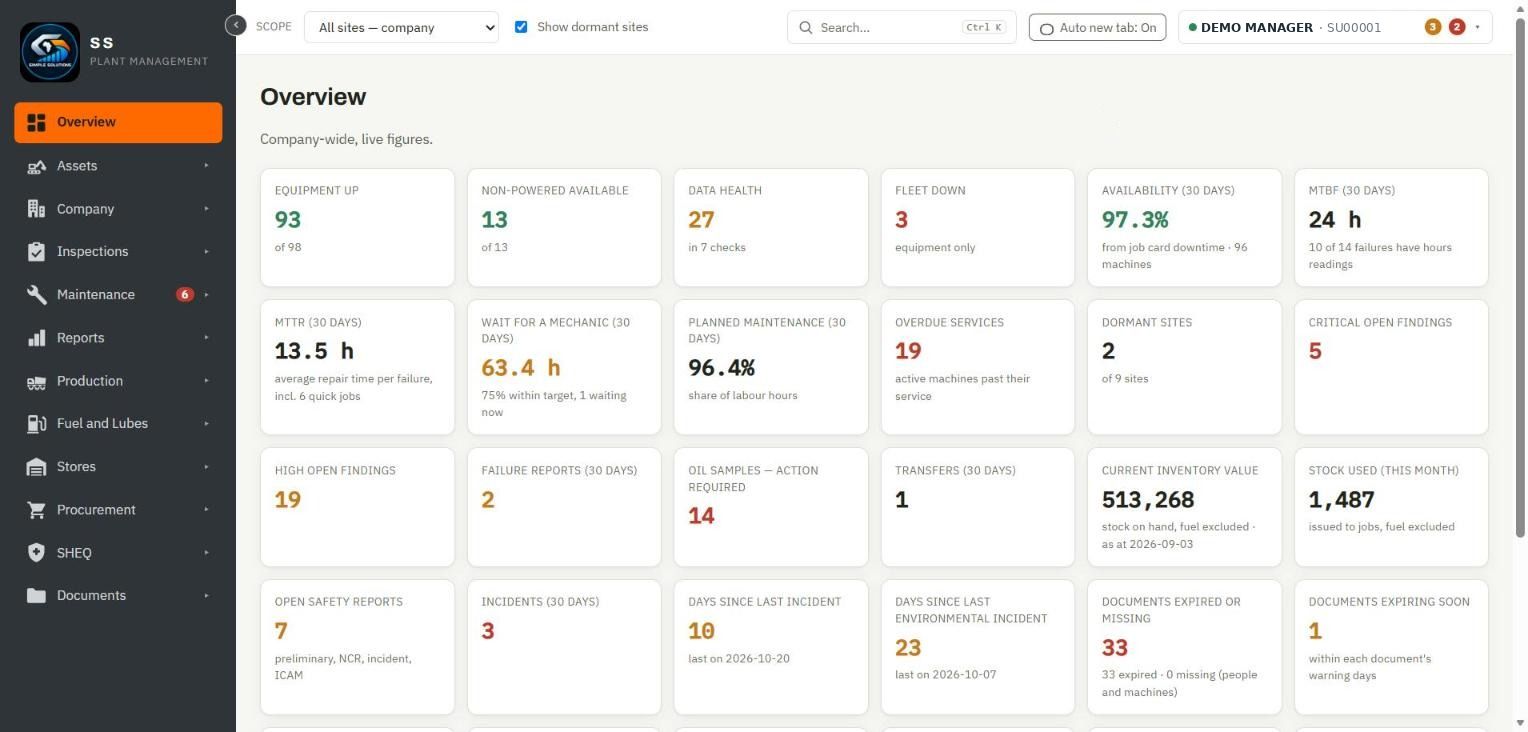
Task: Expand the Inspections submenu arrow
Action: point(207,252)
